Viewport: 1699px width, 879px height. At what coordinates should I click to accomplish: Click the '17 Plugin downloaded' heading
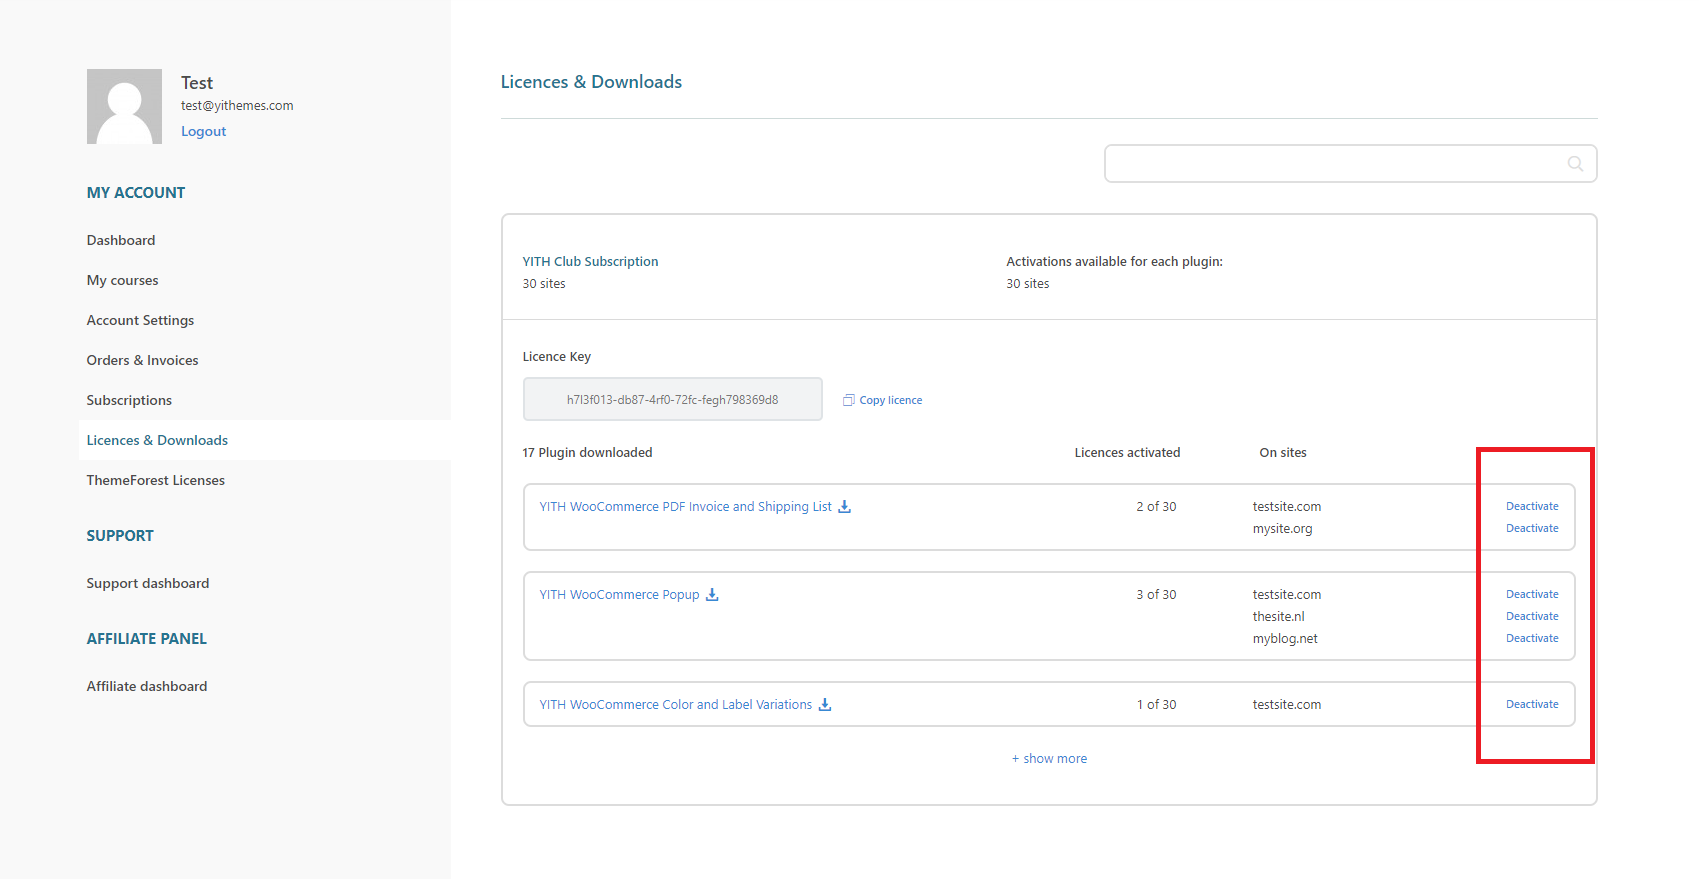pyautogui.click(x=587, y=453)
